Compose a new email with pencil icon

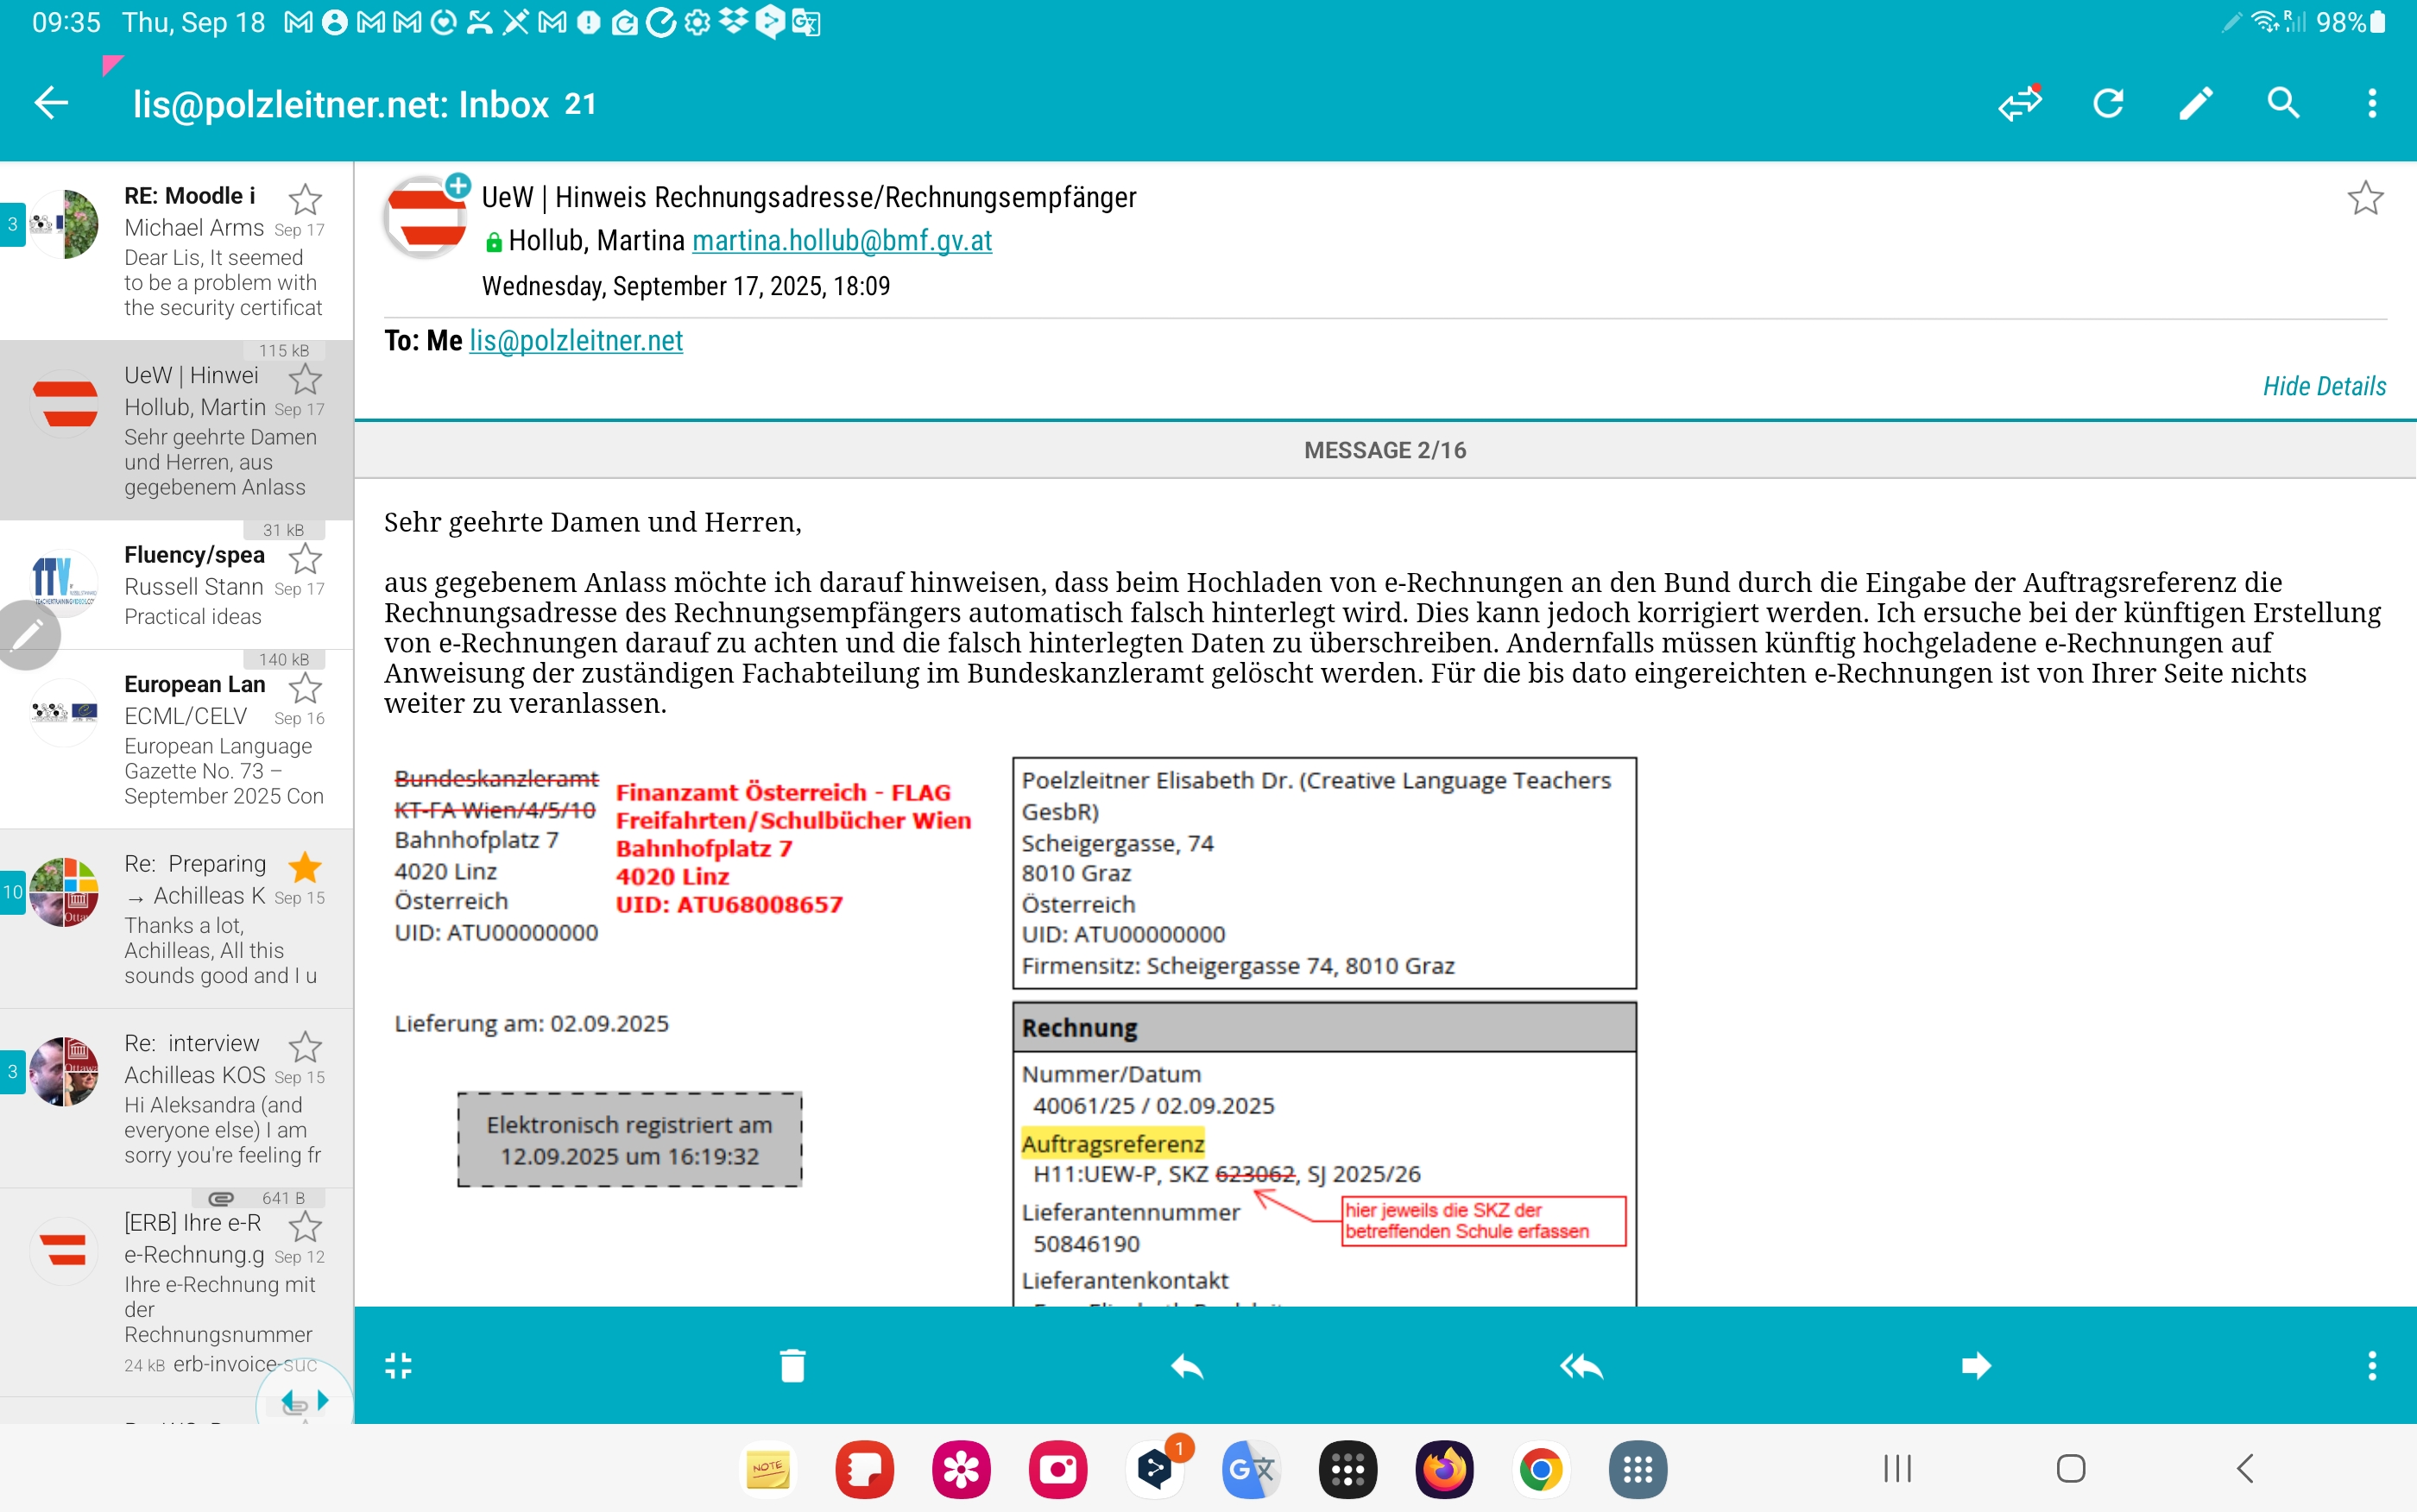point(2195,103)
